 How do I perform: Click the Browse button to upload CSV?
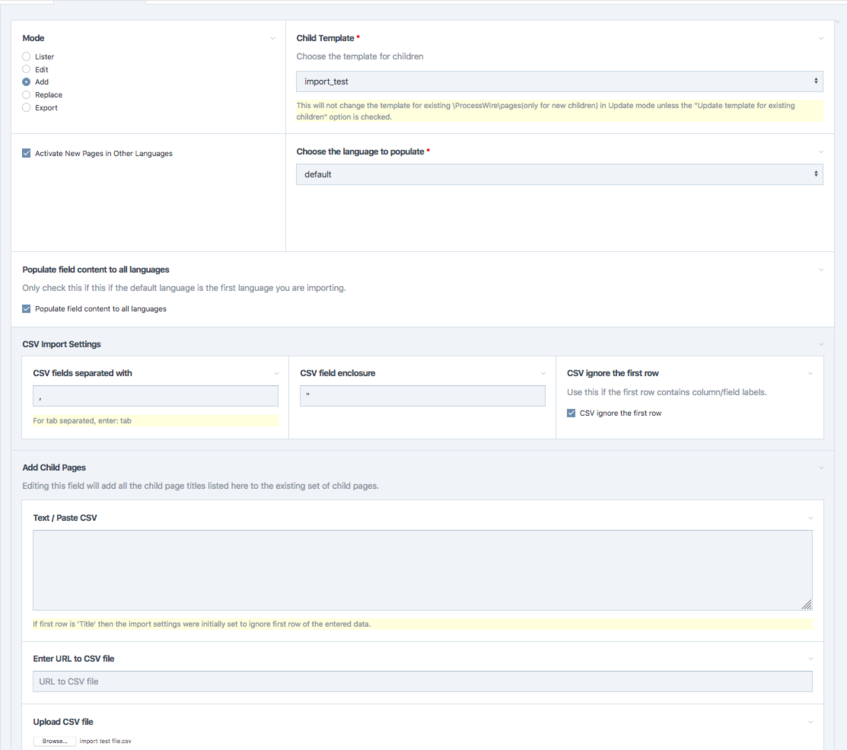coord(54,741)
